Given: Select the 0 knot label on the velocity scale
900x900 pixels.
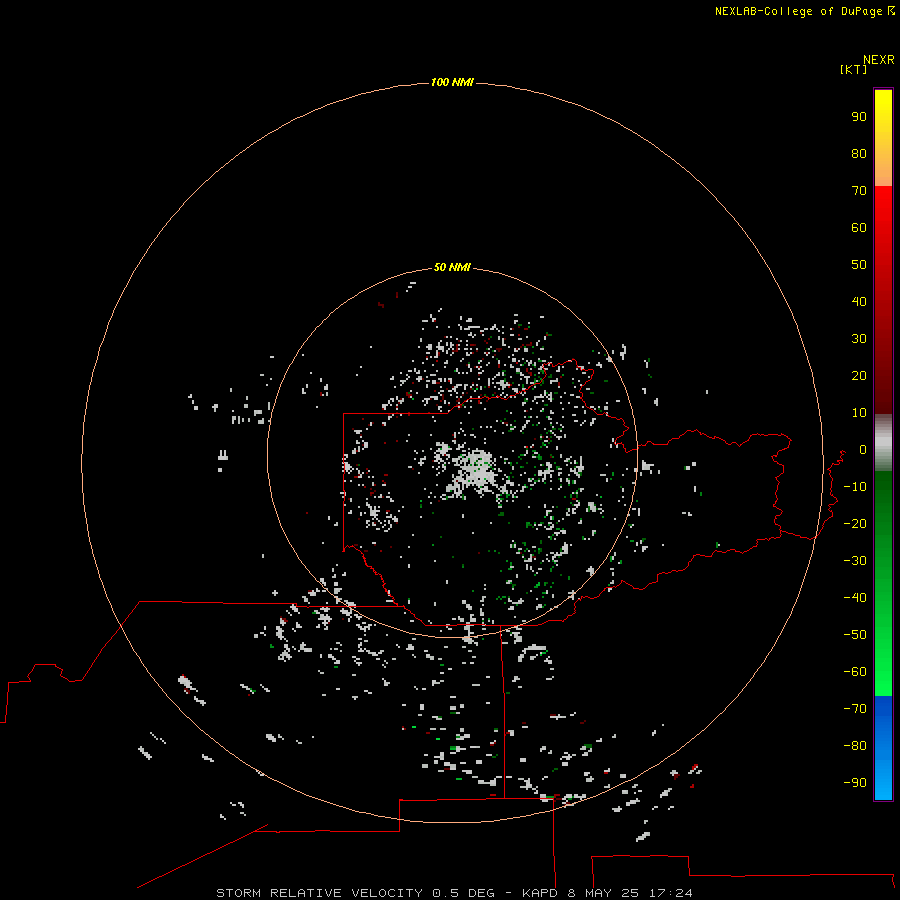Looking at the screenshot, I should (x=862, y=450).
